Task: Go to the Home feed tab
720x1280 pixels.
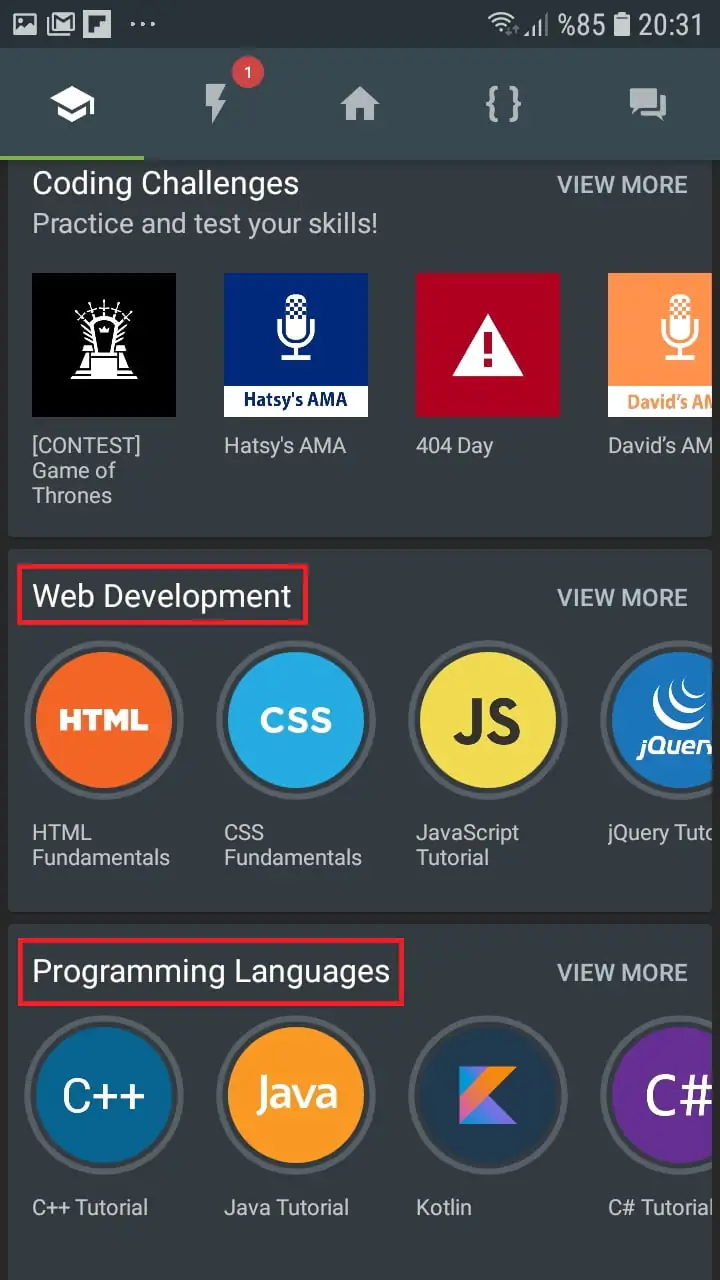Action: point(360,104)
